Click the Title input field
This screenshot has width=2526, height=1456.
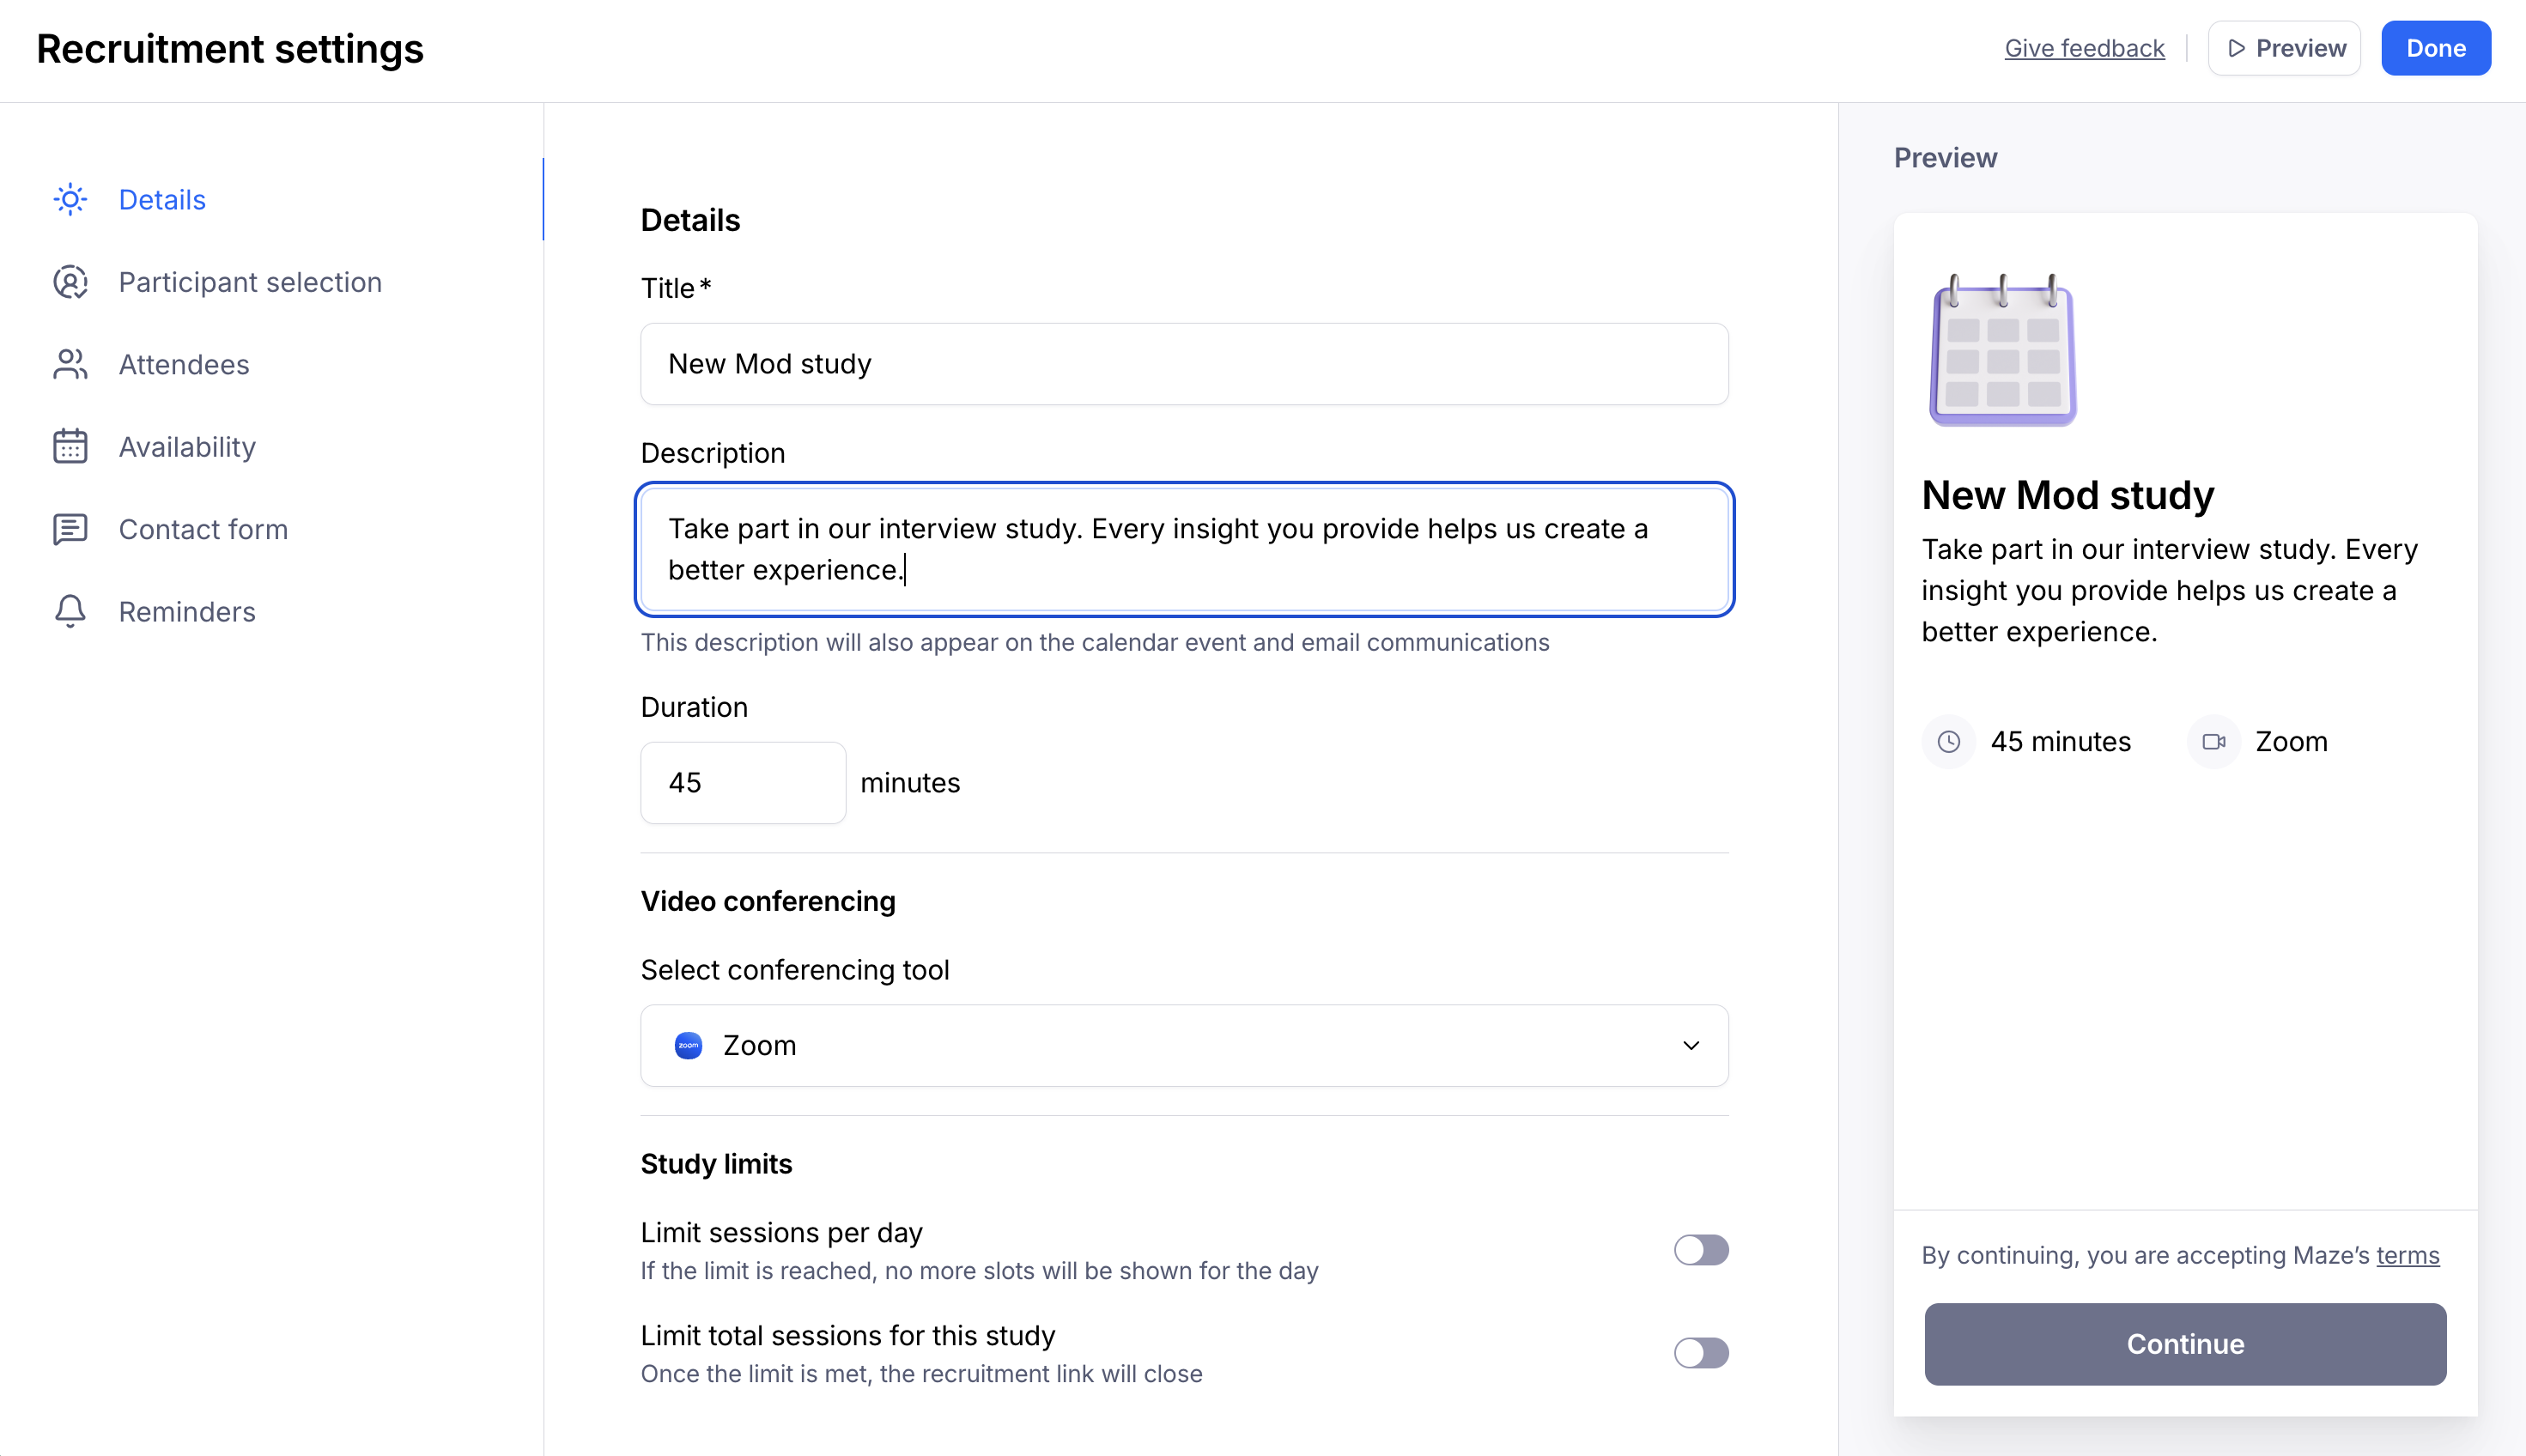tap(1183, 364)
